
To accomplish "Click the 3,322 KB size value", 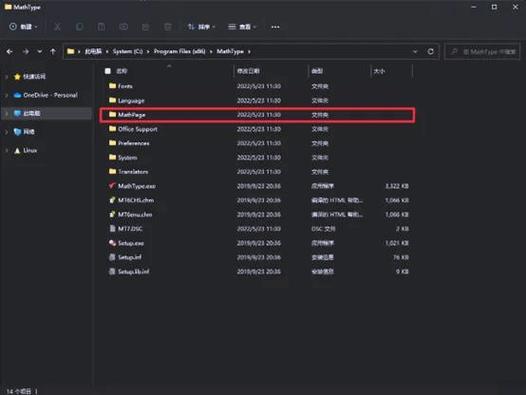I will click(x=397, y=186).
